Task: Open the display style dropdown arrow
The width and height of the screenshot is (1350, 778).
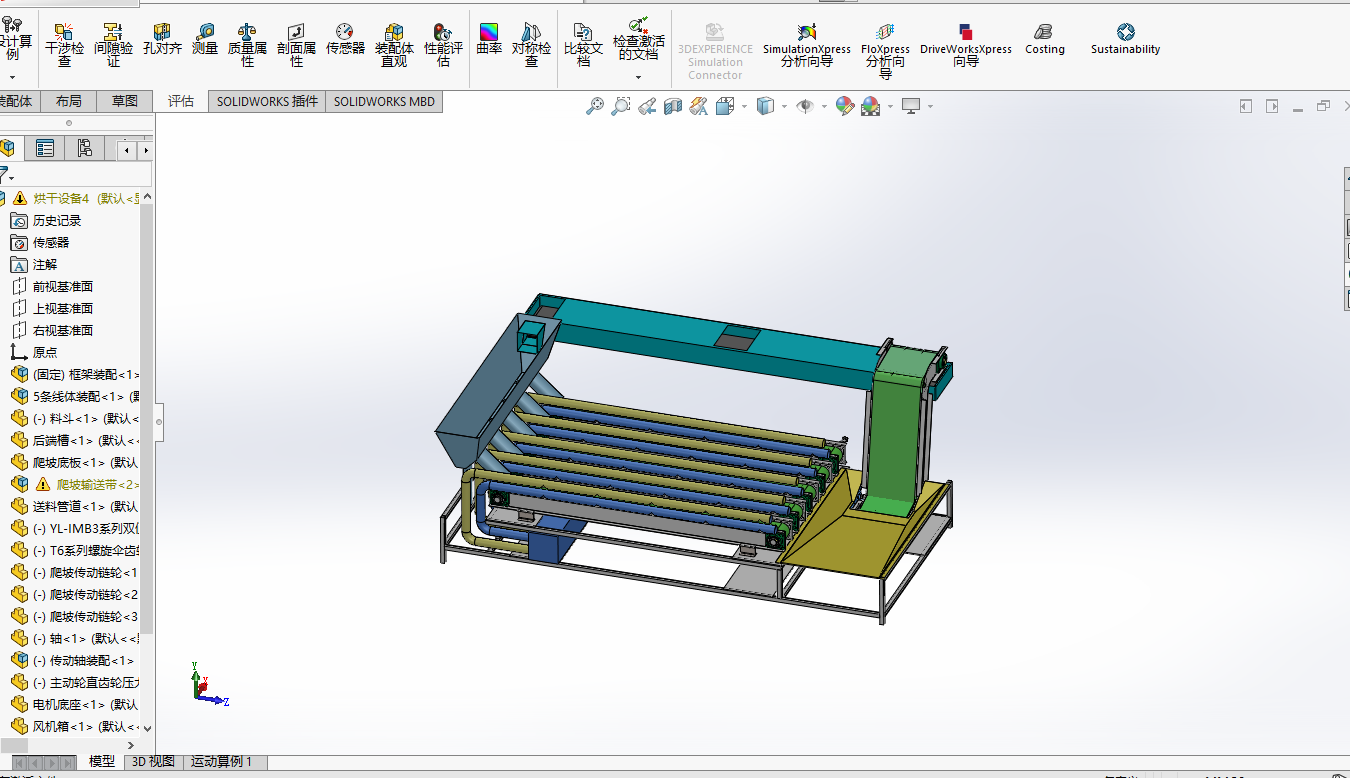Action: pyautogui.click(x=784, y=107)
